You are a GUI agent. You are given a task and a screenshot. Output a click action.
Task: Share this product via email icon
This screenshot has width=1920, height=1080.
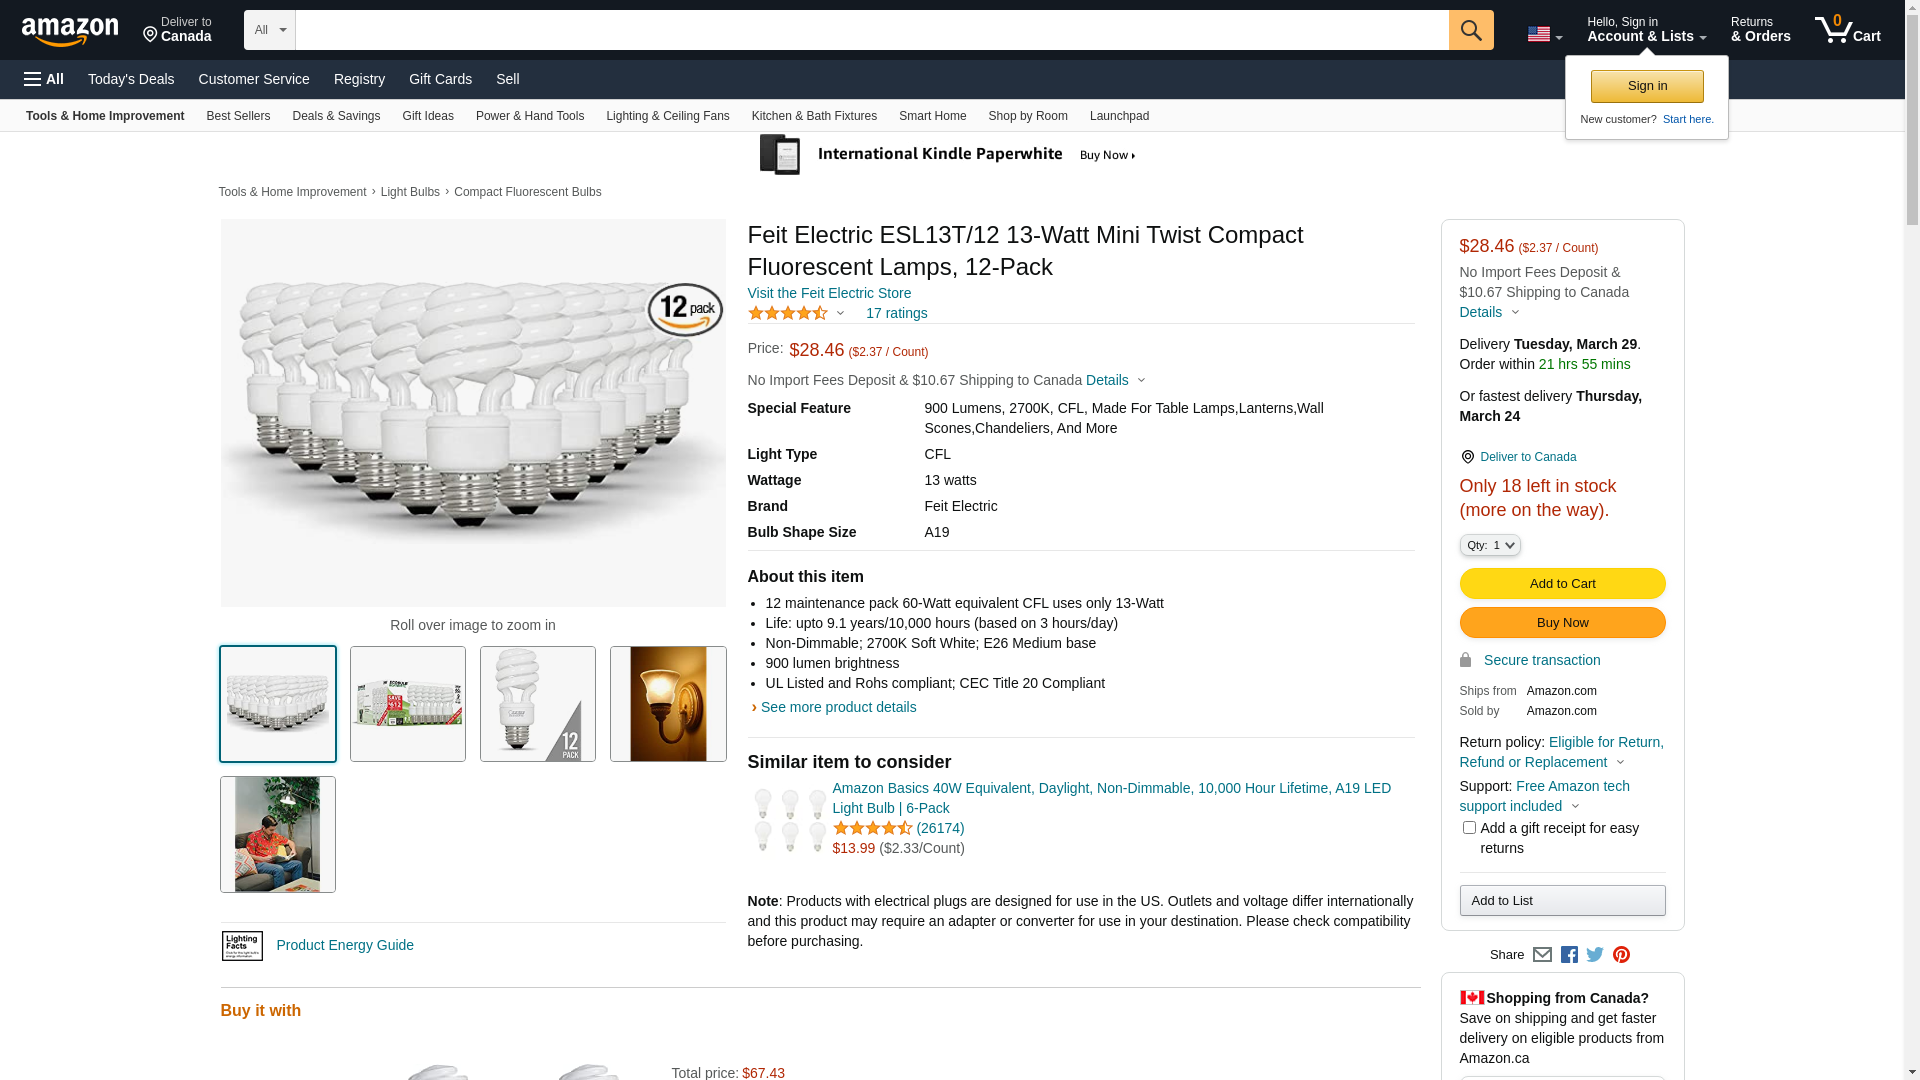pos(1542,955)
